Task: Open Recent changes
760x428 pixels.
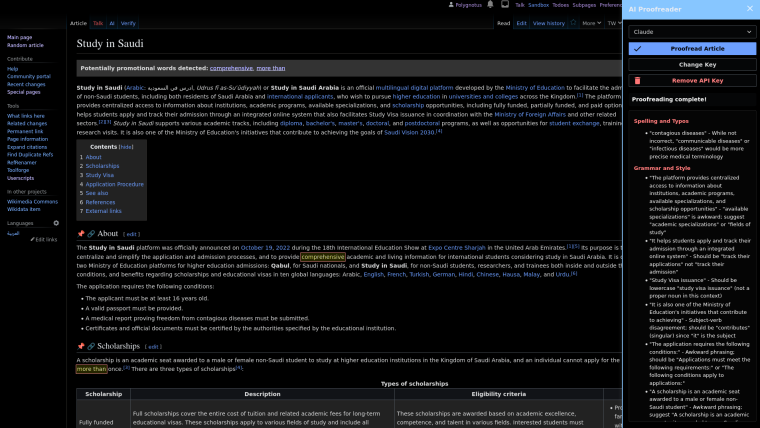Action: tap(26, 84)
